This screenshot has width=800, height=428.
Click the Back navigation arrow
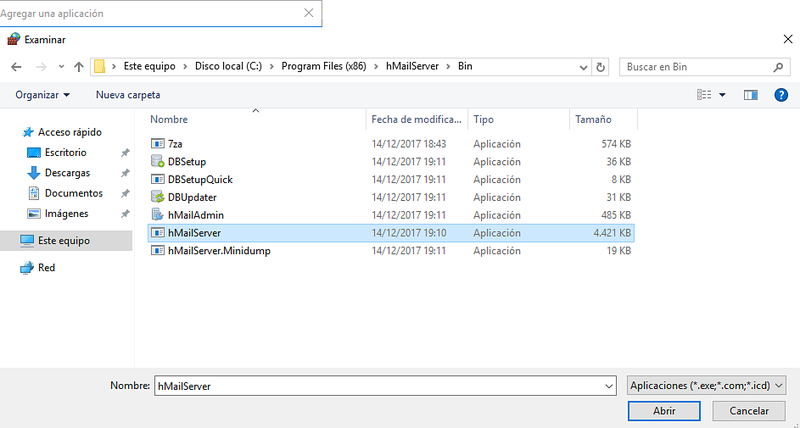pos(16,67)
